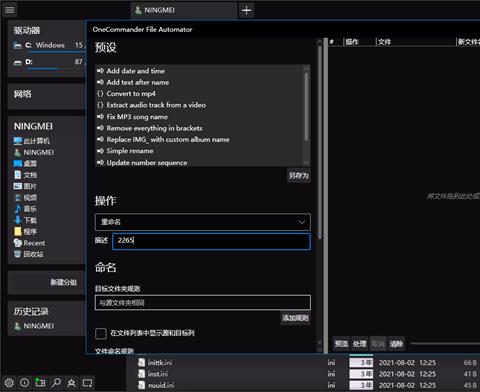The image size is (480, 392).
Task: Click the 回收站 recycle bin icon
Action: 18,254
